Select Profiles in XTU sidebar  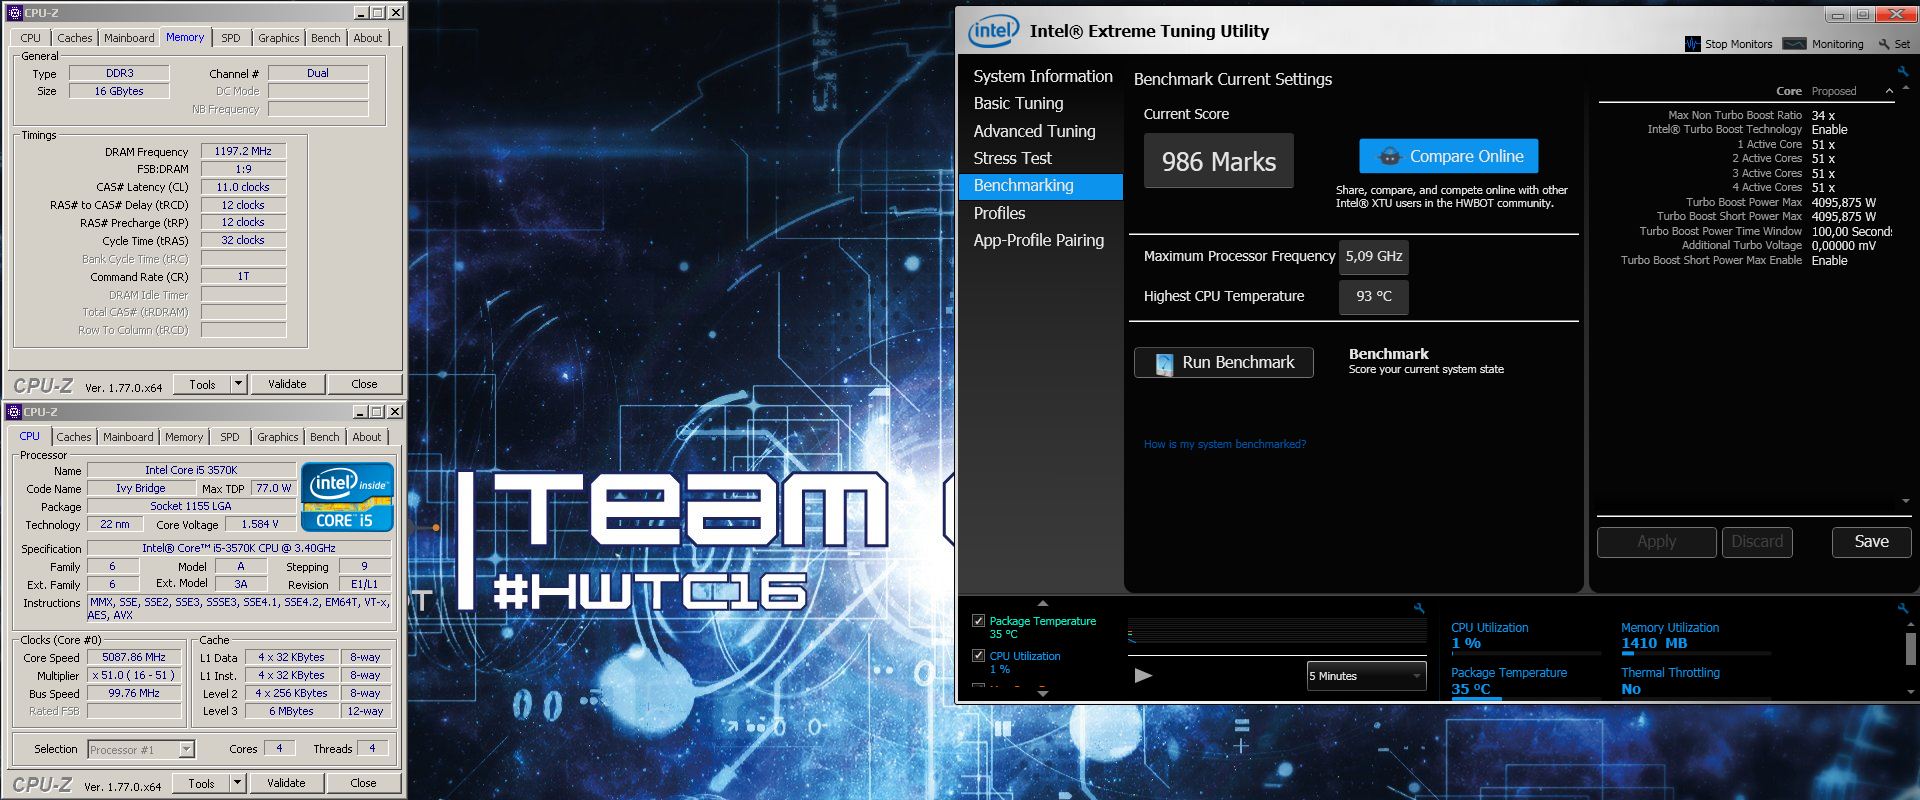pyautogui.click(x=999, y=213)
